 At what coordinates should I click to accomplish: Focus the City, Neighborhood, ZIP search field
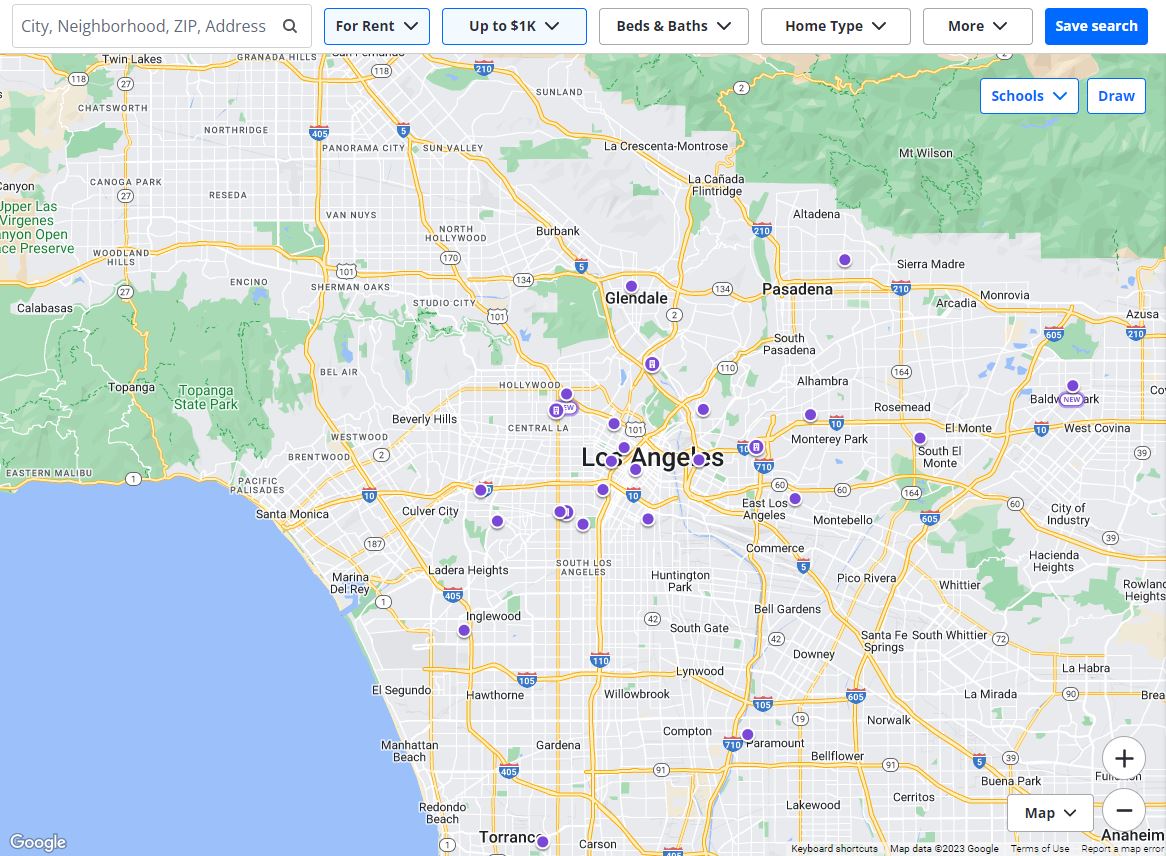pos(161,27)
